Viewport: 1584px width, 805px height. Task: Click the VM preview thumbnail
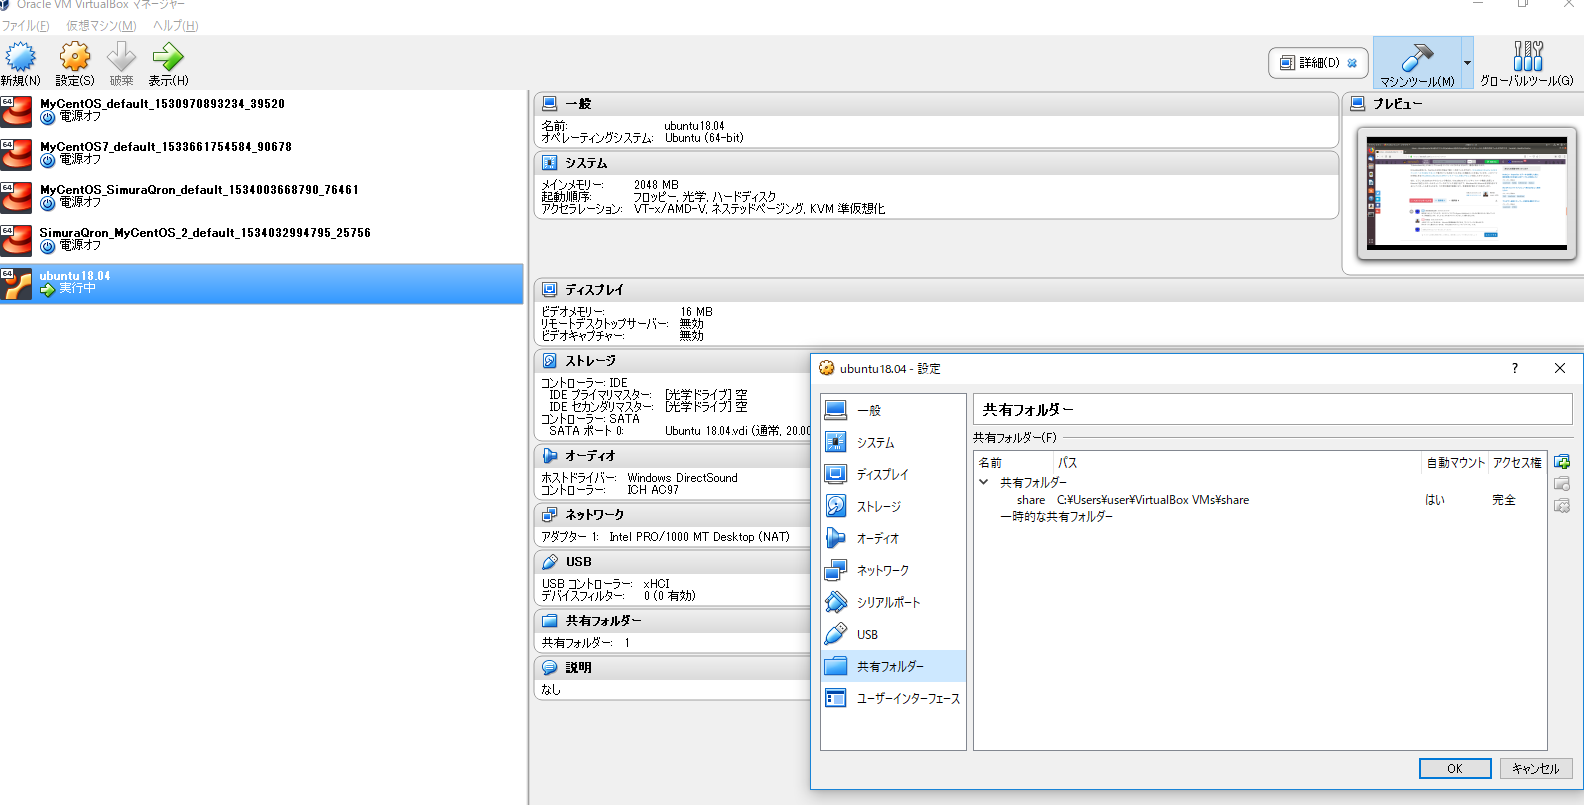point(1467,193)
